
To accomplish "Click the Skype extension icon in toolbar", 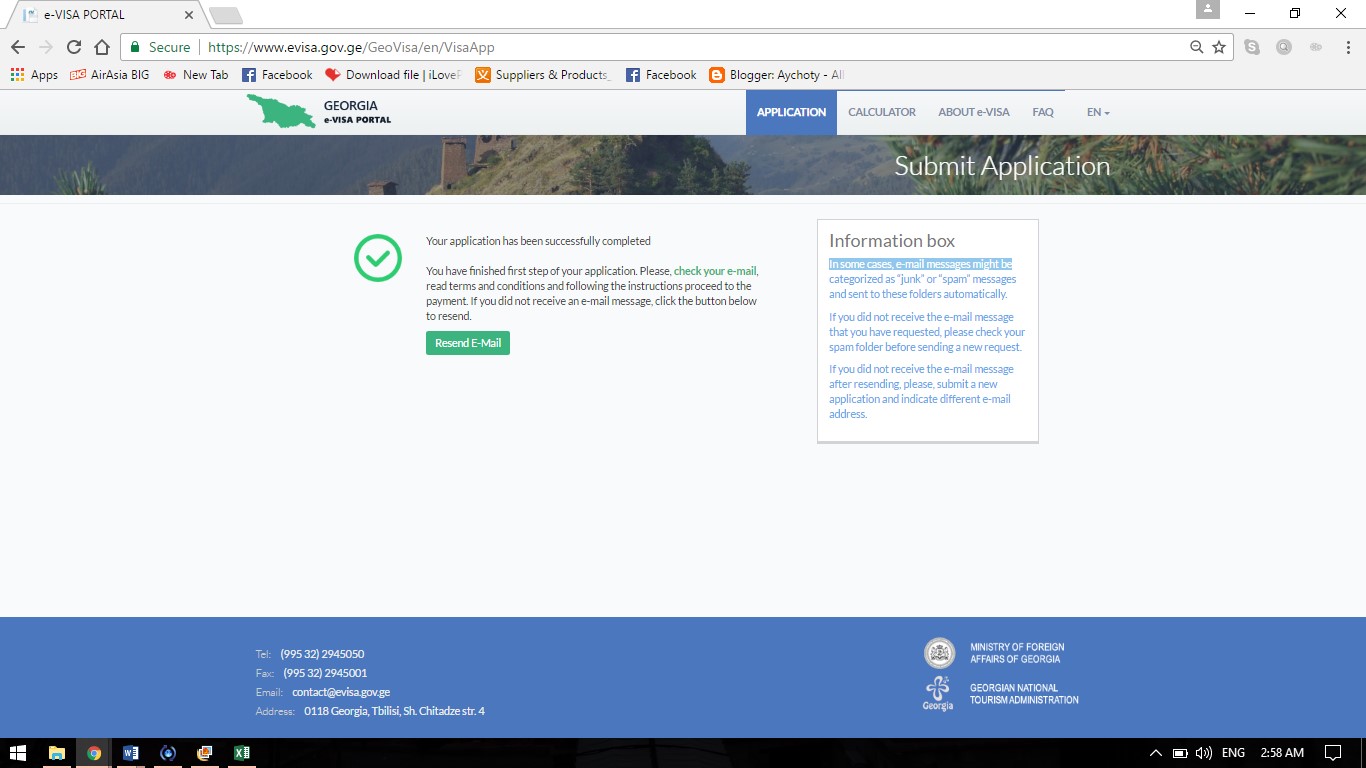I will 1252,47.
